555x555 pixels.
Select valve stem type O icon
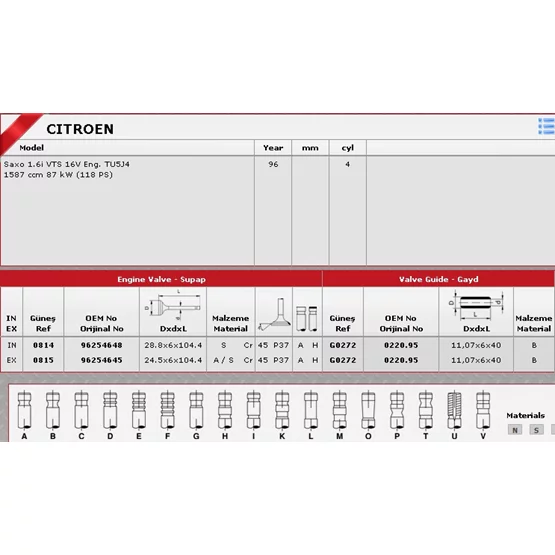(x=368, y=410)
